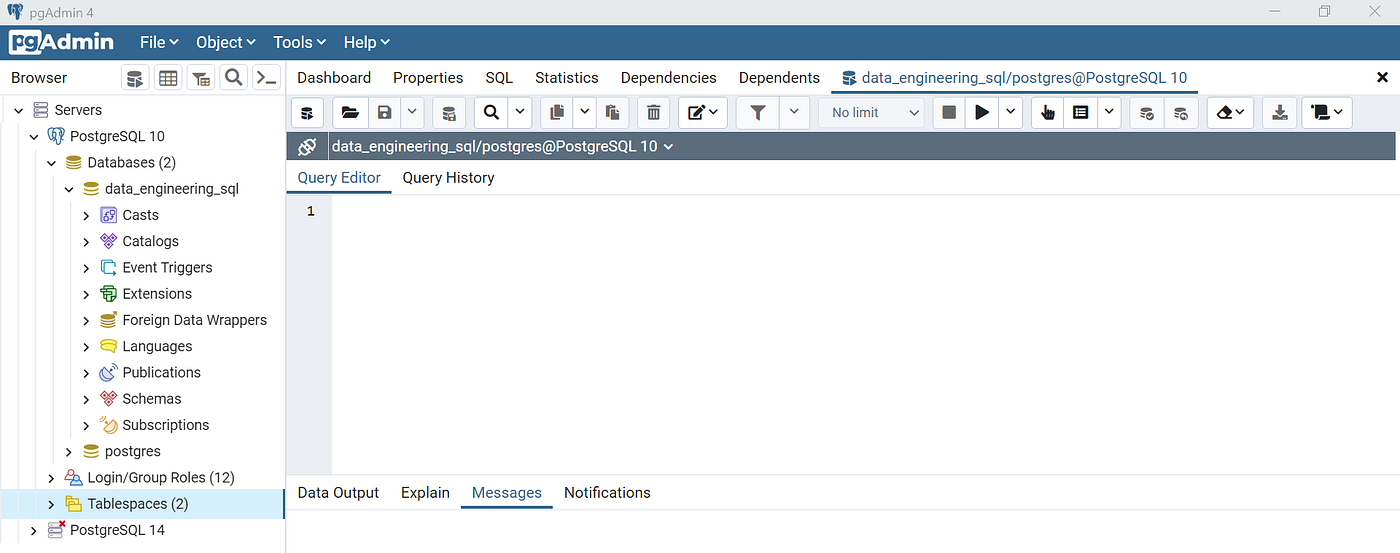
Task: Switch to the Dashboard tab
Action: coord(334,78)
